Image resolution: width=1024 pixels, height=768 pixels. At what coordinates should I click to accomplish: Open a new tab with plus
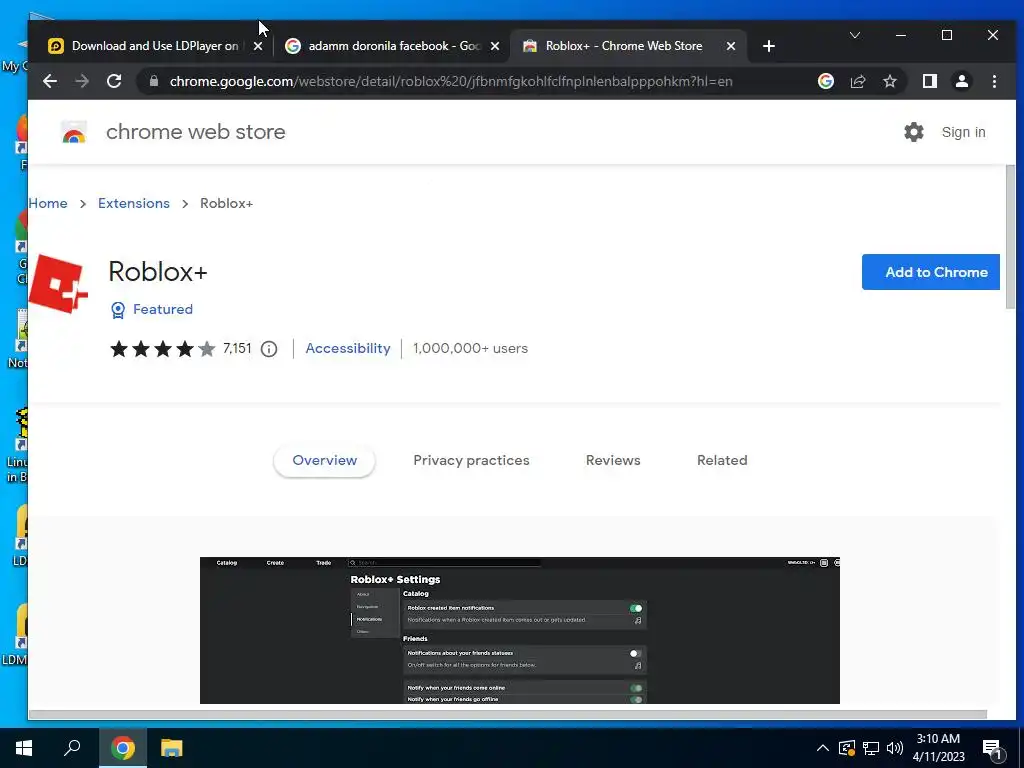[x=769, y=46]
